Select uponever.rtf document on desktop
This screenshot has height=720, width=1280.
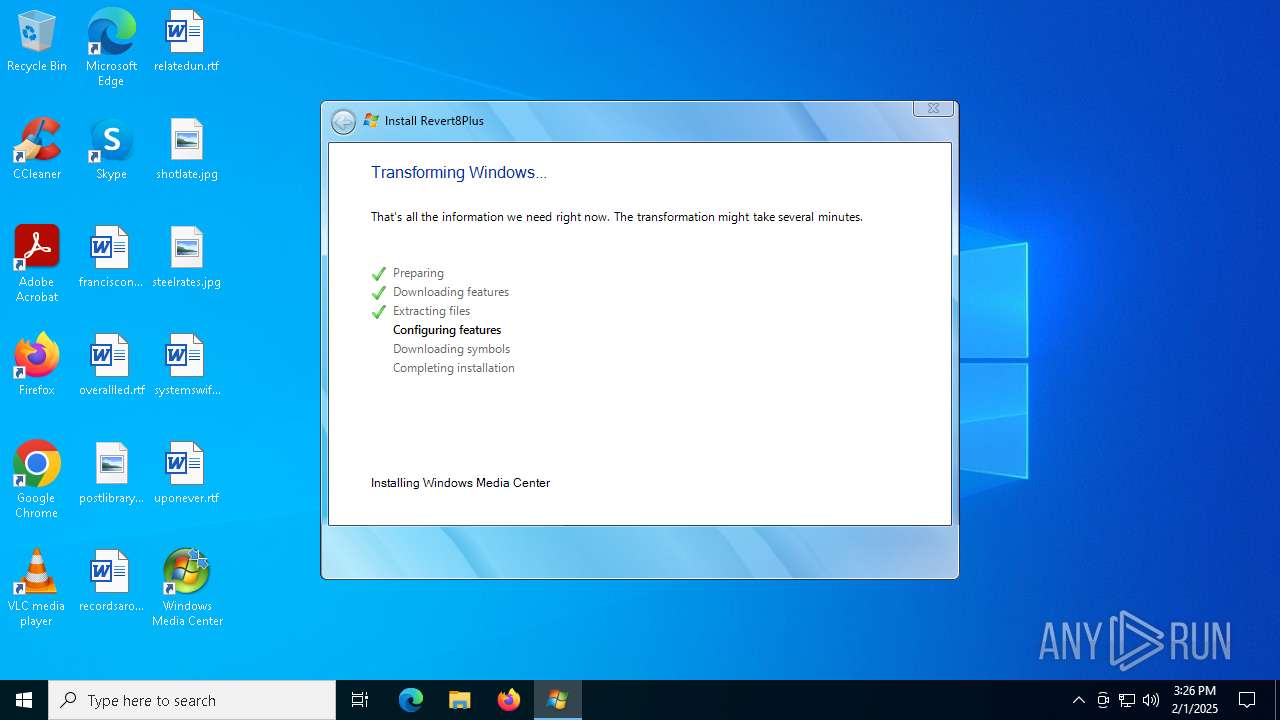click(x=186, y=474)
